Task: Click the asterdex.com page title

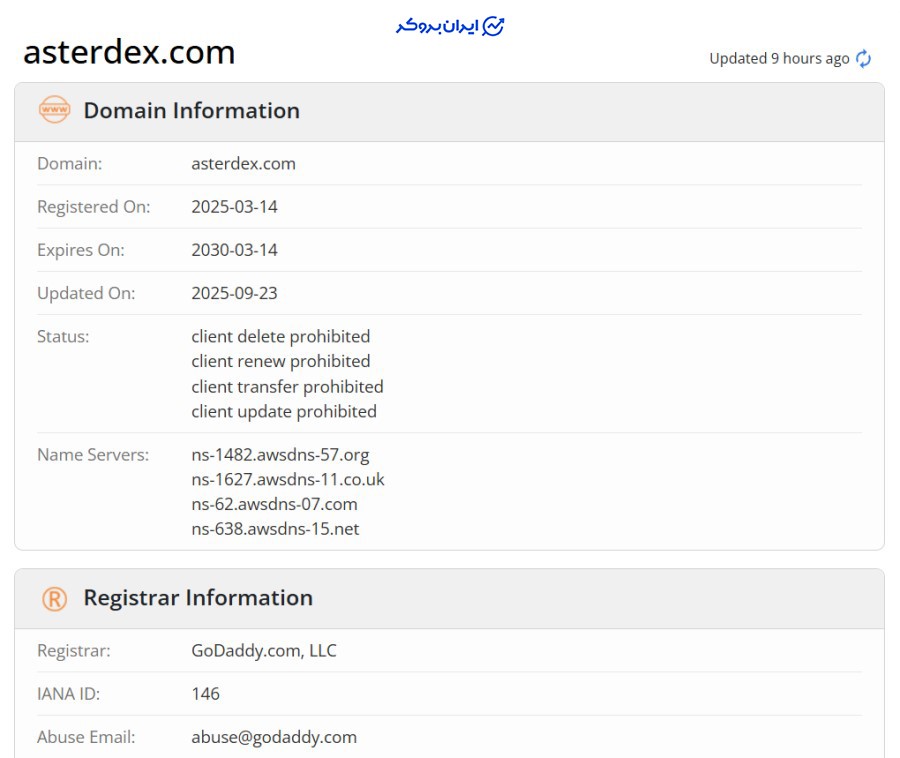Action: pos(129,52)
